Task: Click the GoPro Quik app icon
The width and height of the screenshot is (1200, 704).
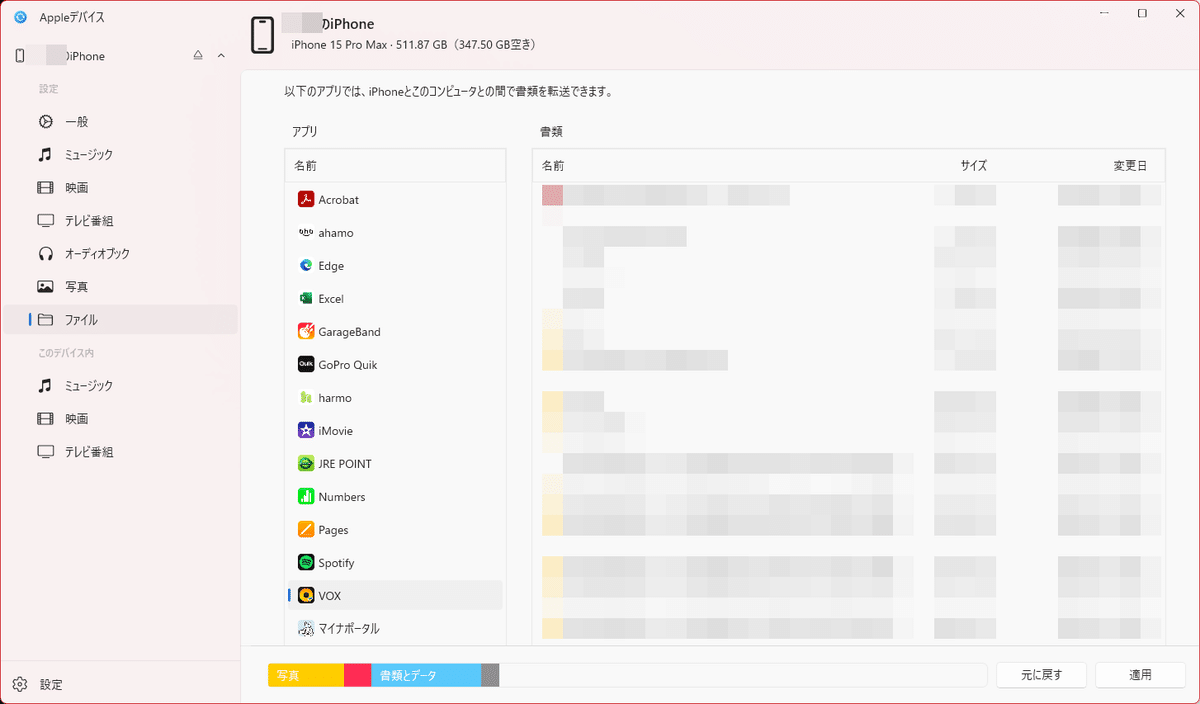Action: point(306,364)
